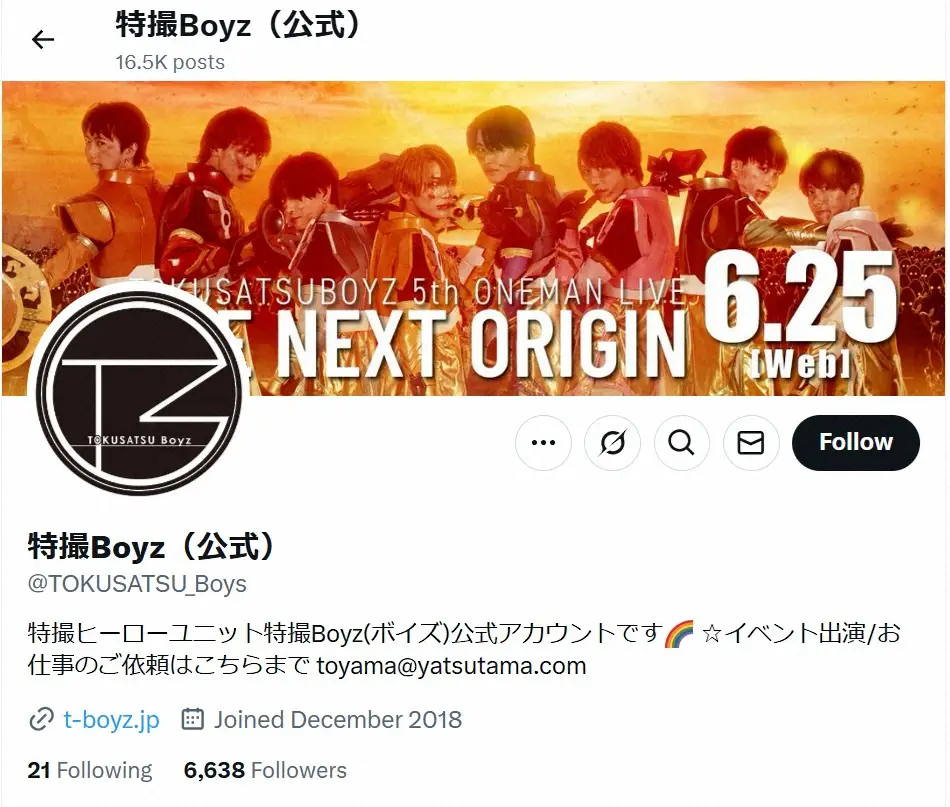Go back with the left arrow icon
The width and height of the screenshot is (950, 807).
[x=43, y=40]
